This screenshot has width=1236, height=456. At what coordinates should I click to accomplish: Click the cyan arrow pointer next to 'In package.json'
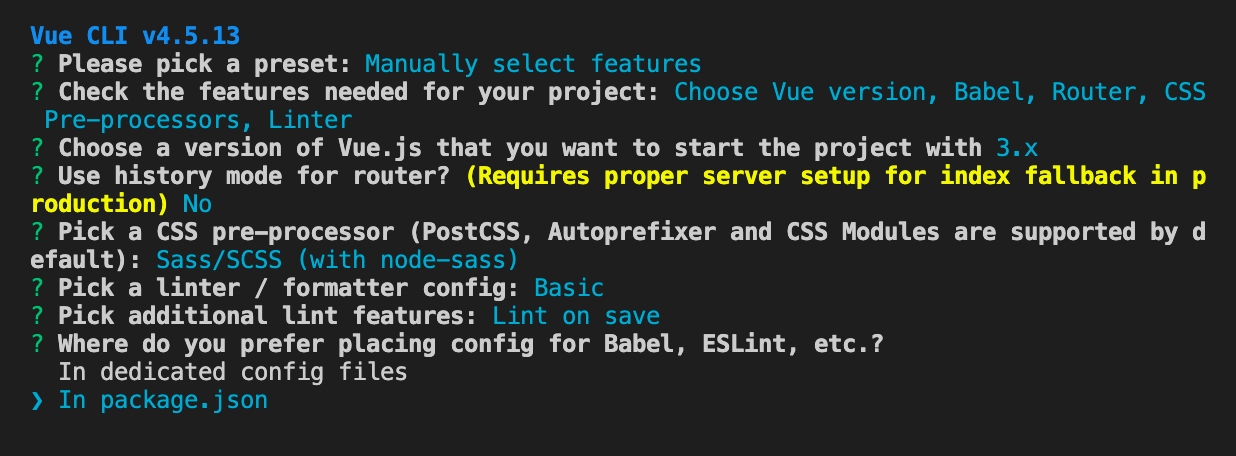(x=37, y=401)
